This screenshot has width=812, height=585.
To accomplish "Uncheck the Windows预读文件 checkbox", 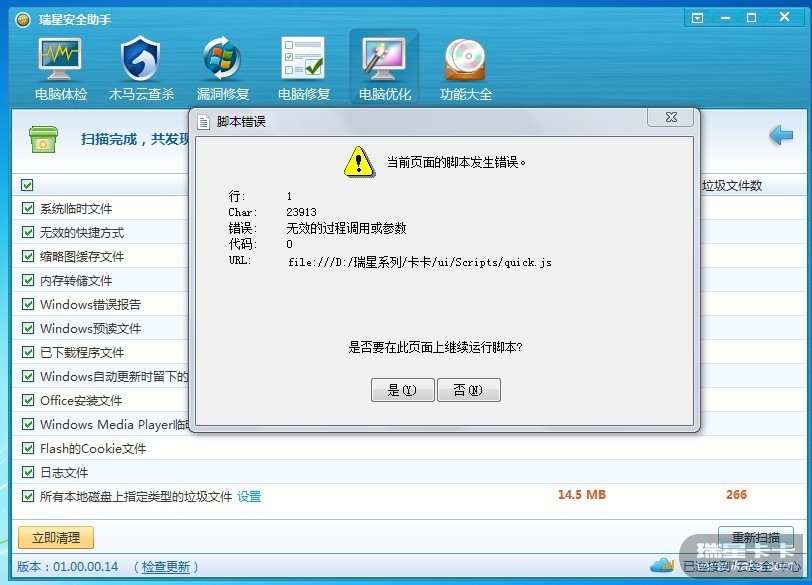I will 28,328.
